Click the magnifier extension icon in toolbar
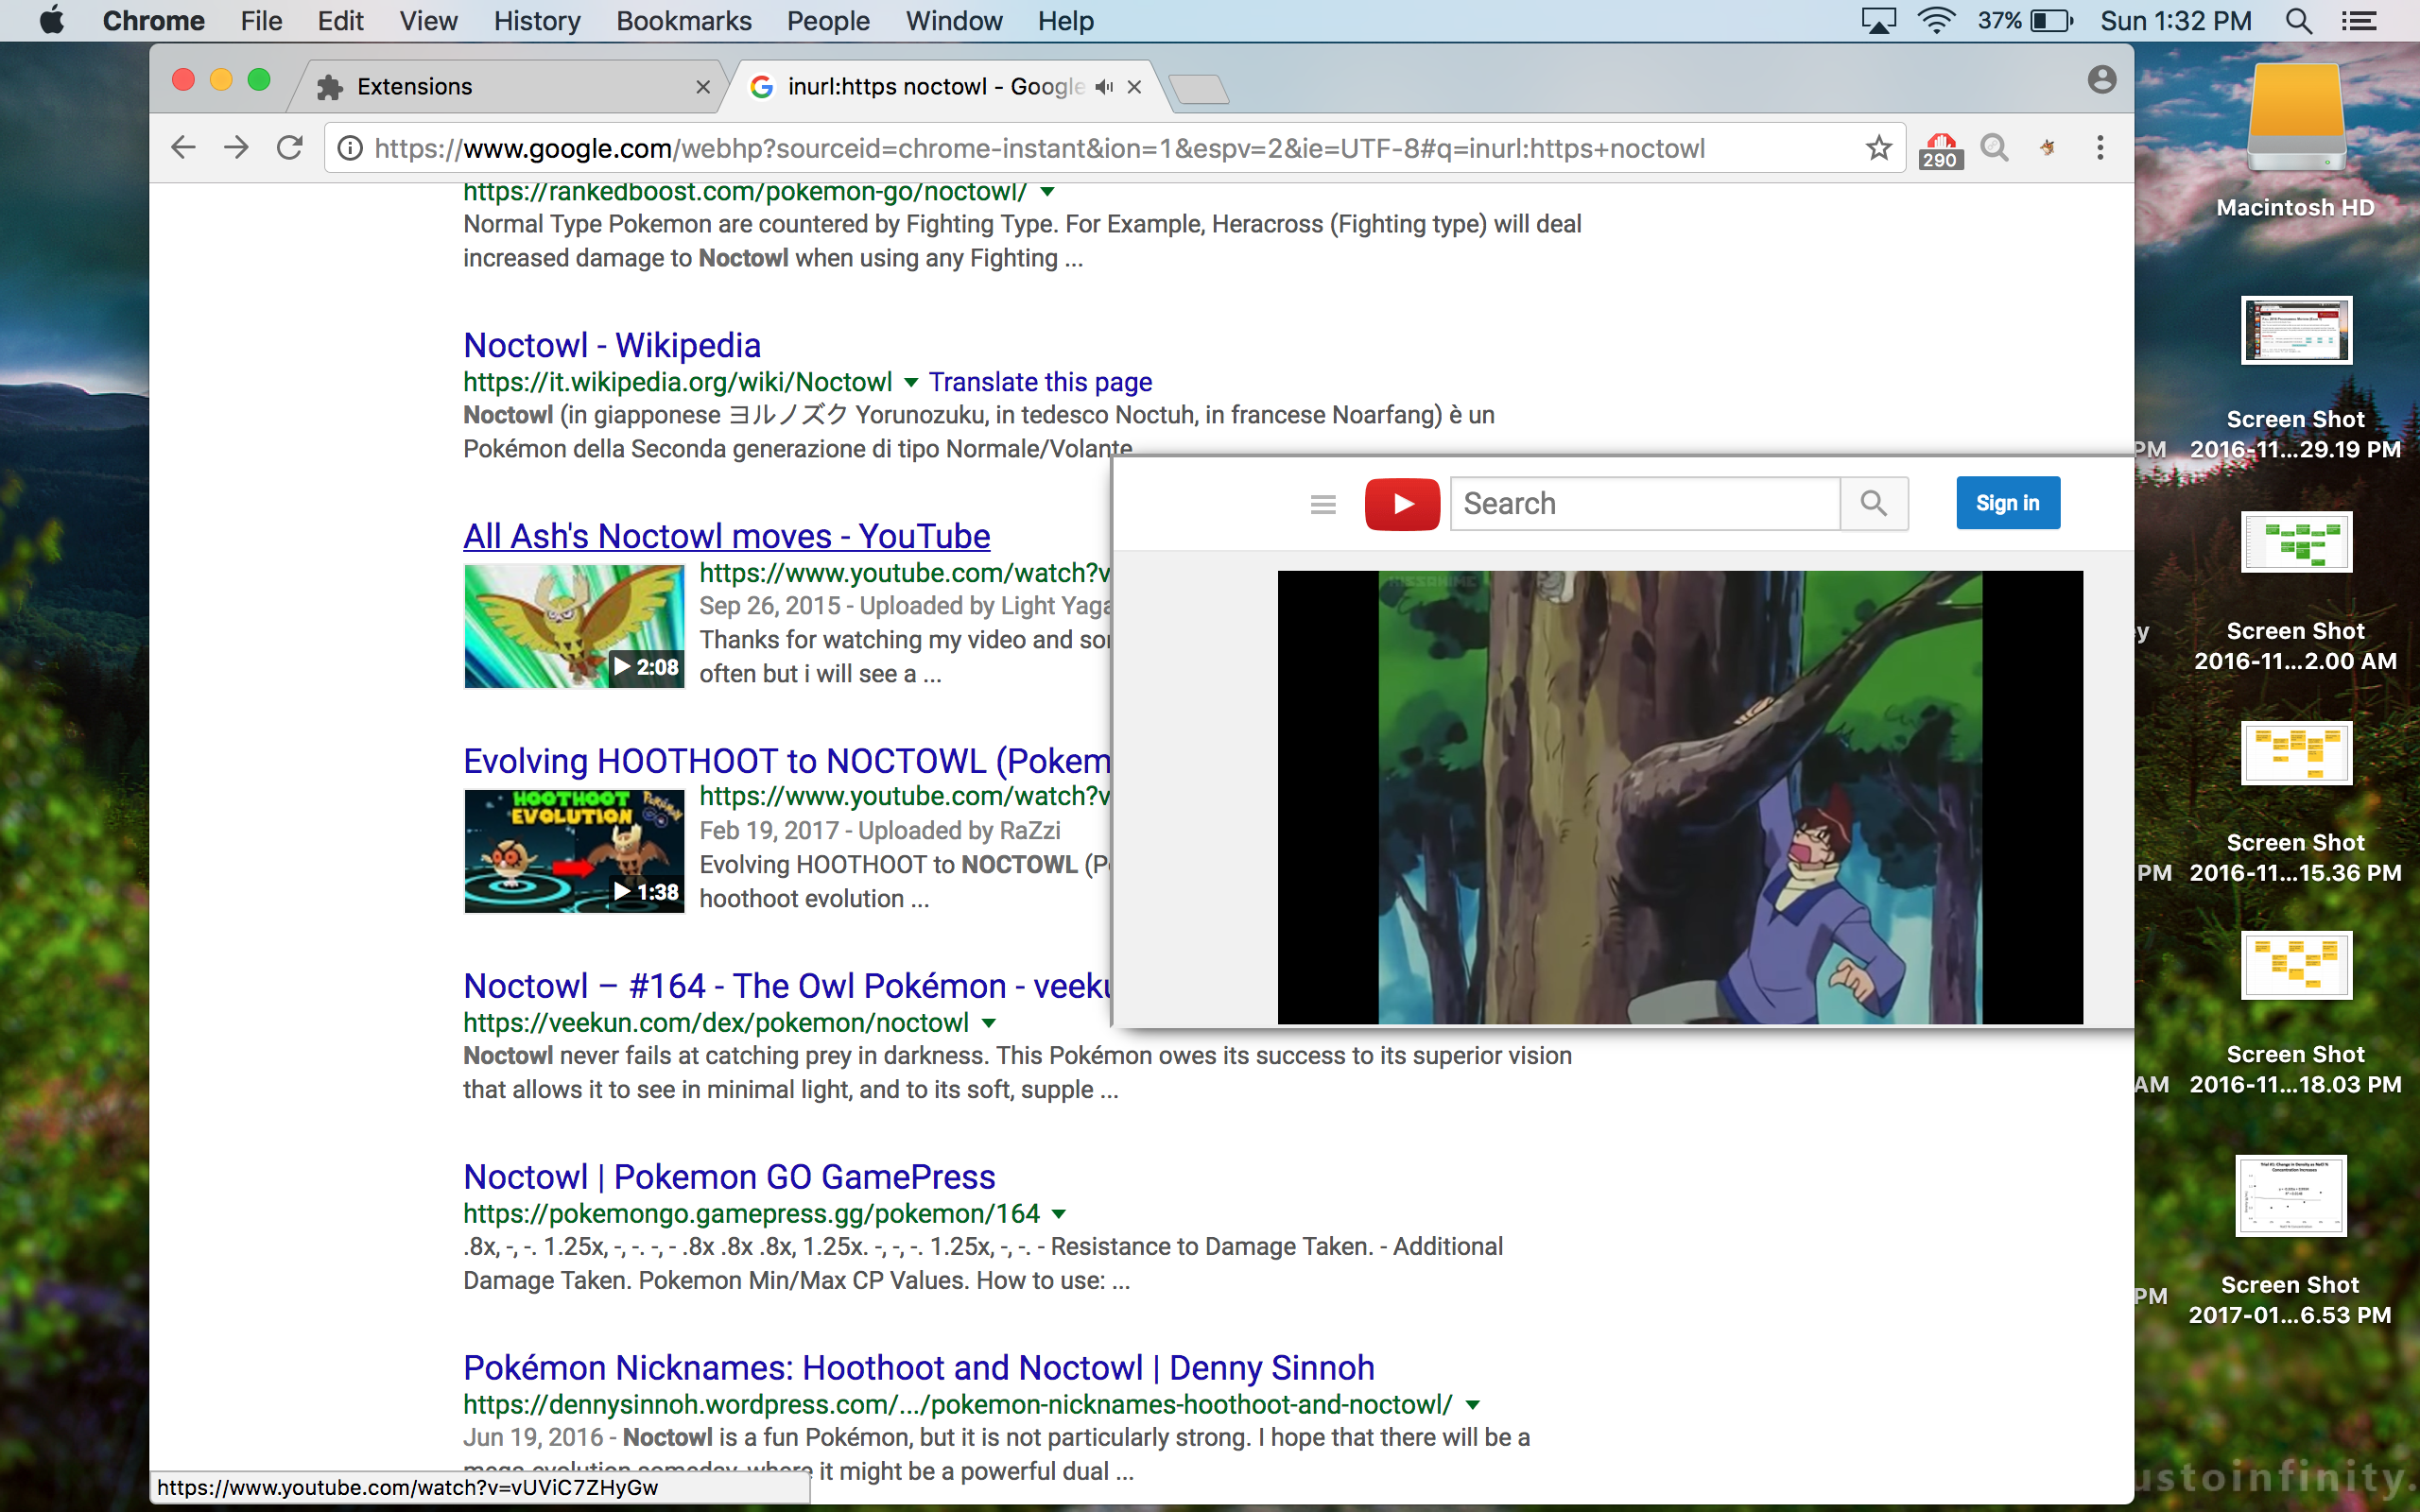The width and height of the screenshot is (2420, 1512). pyautogui.click(x=1994, y=148)
